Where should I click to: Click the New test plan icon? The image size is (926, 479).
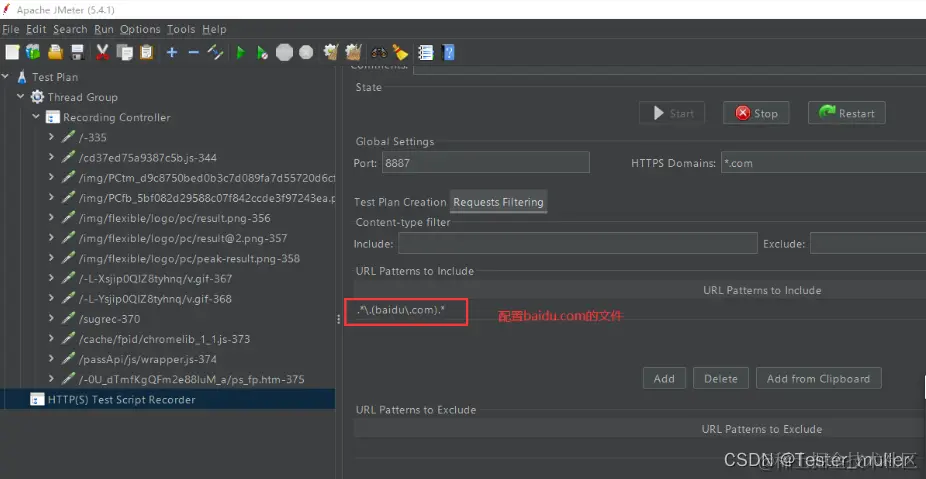pyautogui.click(x=12, y=53)
